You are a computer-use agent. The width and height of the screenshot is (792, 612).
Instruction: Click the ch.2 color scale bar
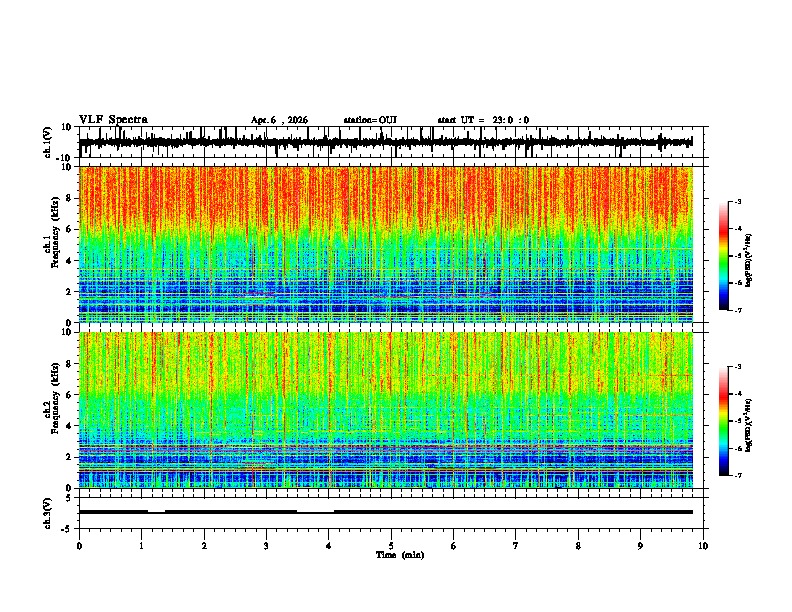(x=723, y=421)
